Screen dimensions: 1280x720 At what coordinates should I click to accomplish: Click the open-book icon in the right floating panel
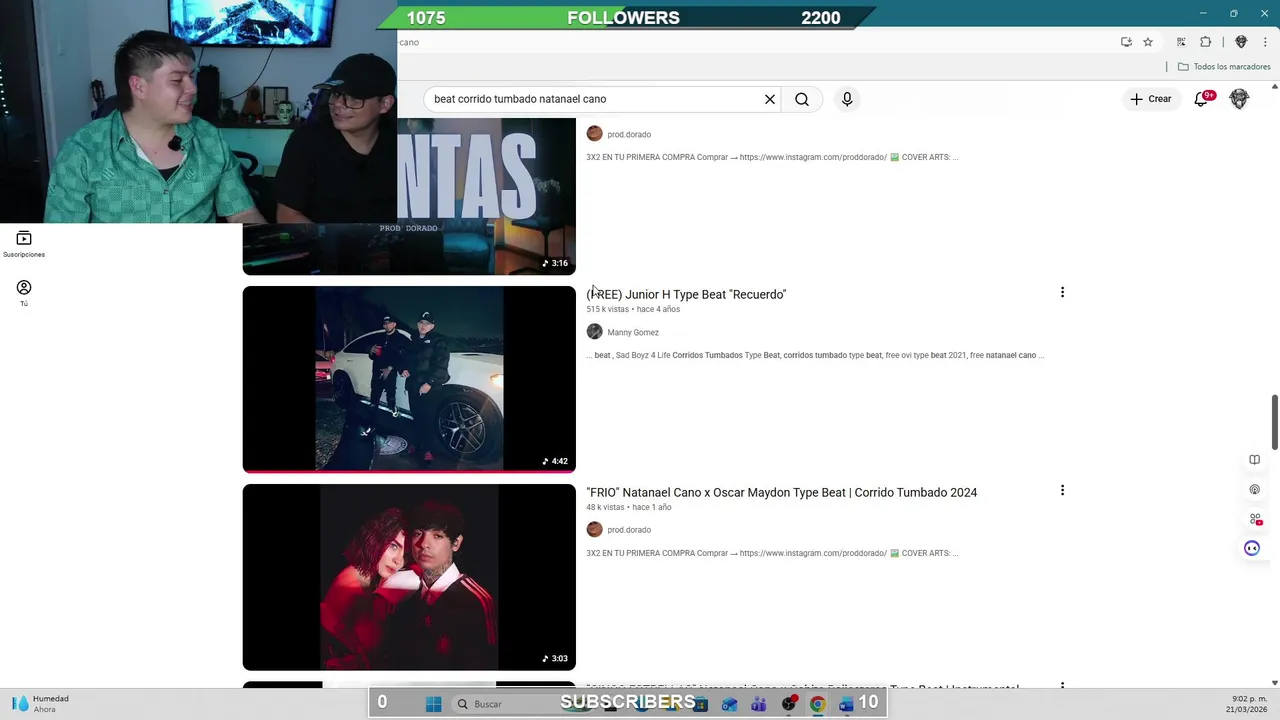(1254, 460)
